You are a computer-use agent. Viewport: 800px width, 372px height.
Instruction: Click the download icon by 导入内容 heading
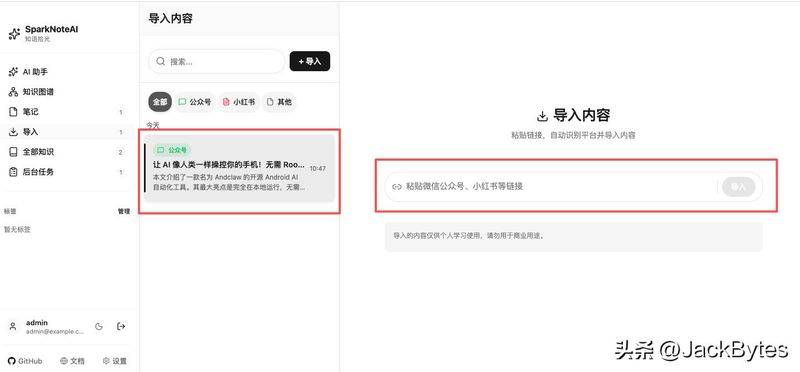542,116
